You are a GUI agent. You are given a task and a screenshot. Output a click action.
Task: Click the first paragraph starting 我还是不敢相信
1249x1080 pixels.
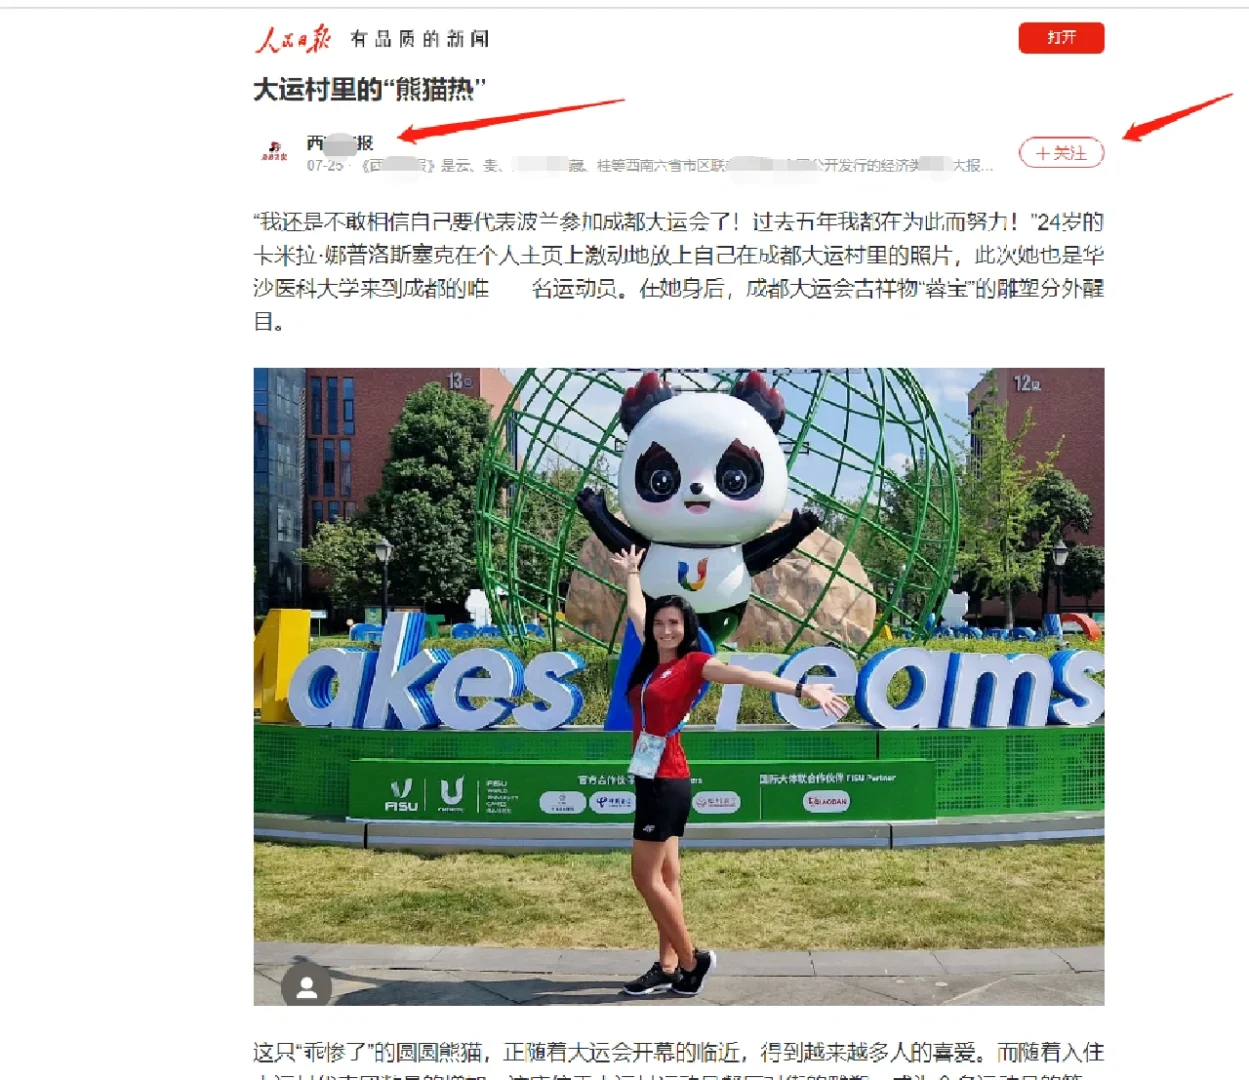pos(679,271)
